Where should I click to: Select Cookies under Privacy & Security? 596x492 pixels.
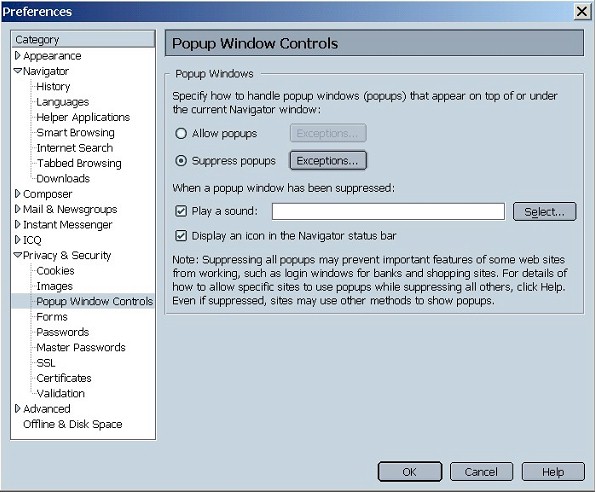[x=55, y=271]
